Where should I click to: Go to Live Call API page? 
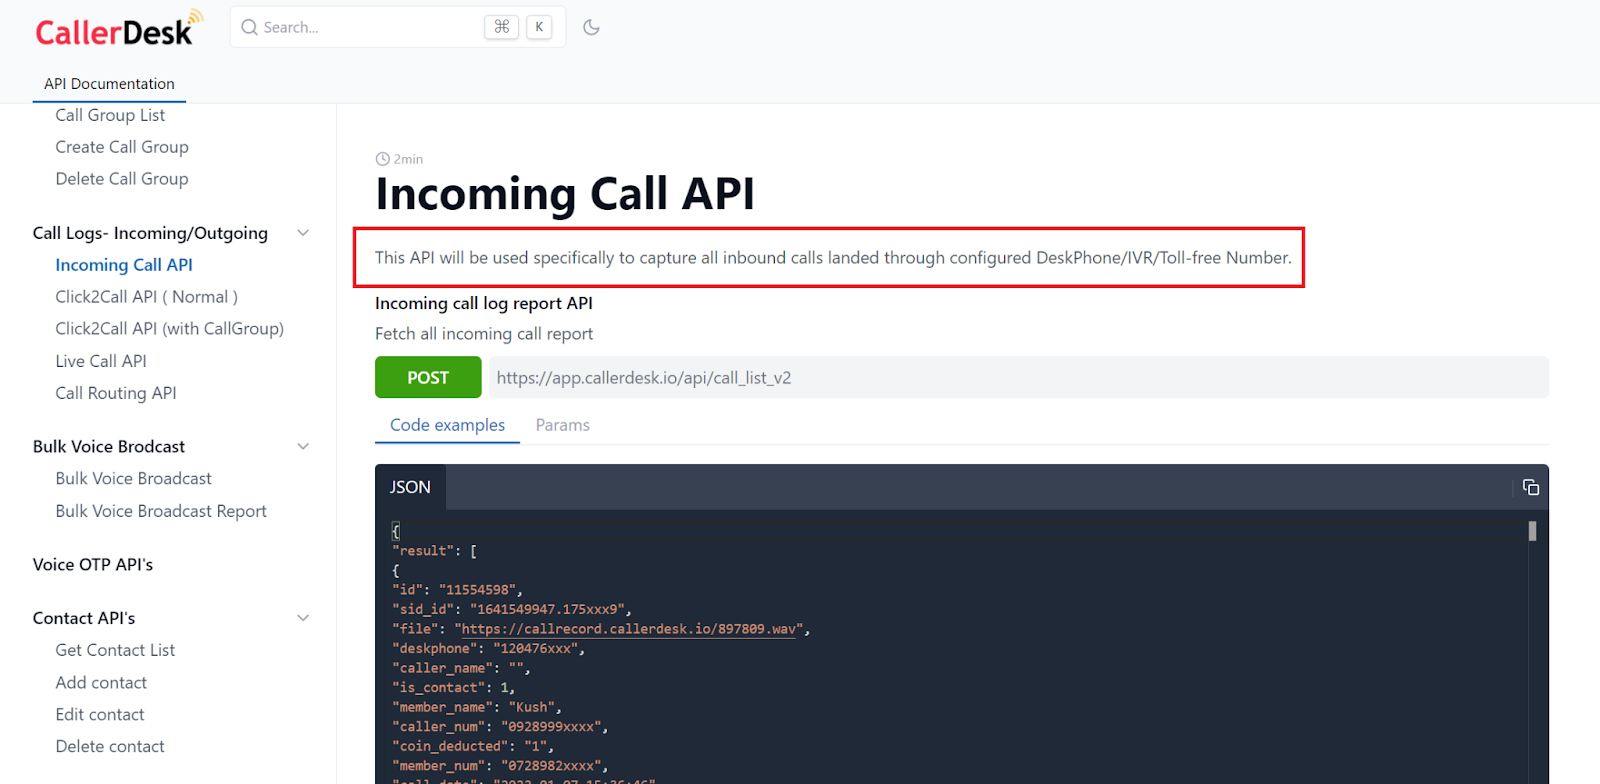[101, 361]
